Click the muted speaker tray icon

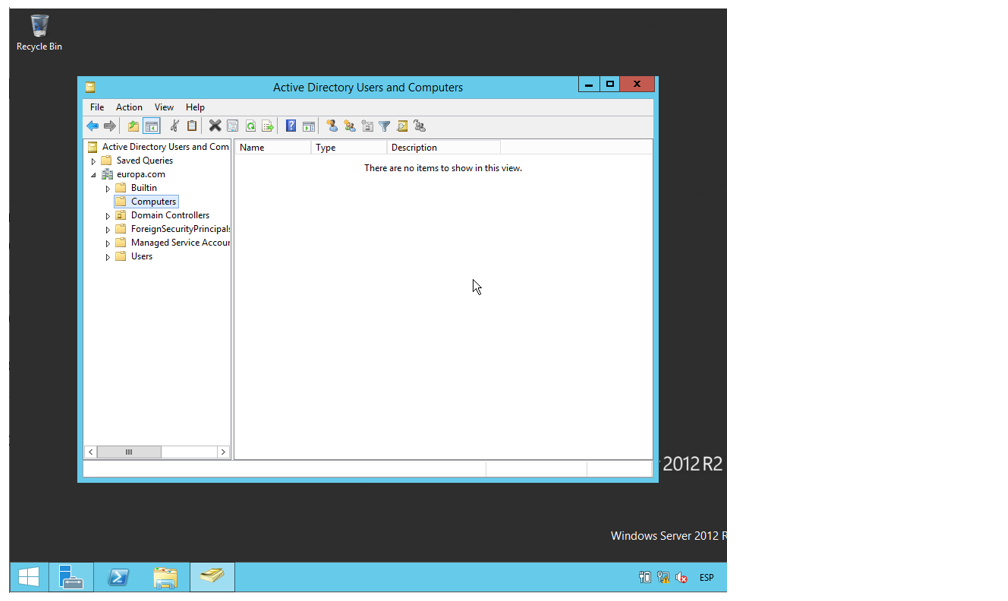pyautogui.click(x=681, y=577)
